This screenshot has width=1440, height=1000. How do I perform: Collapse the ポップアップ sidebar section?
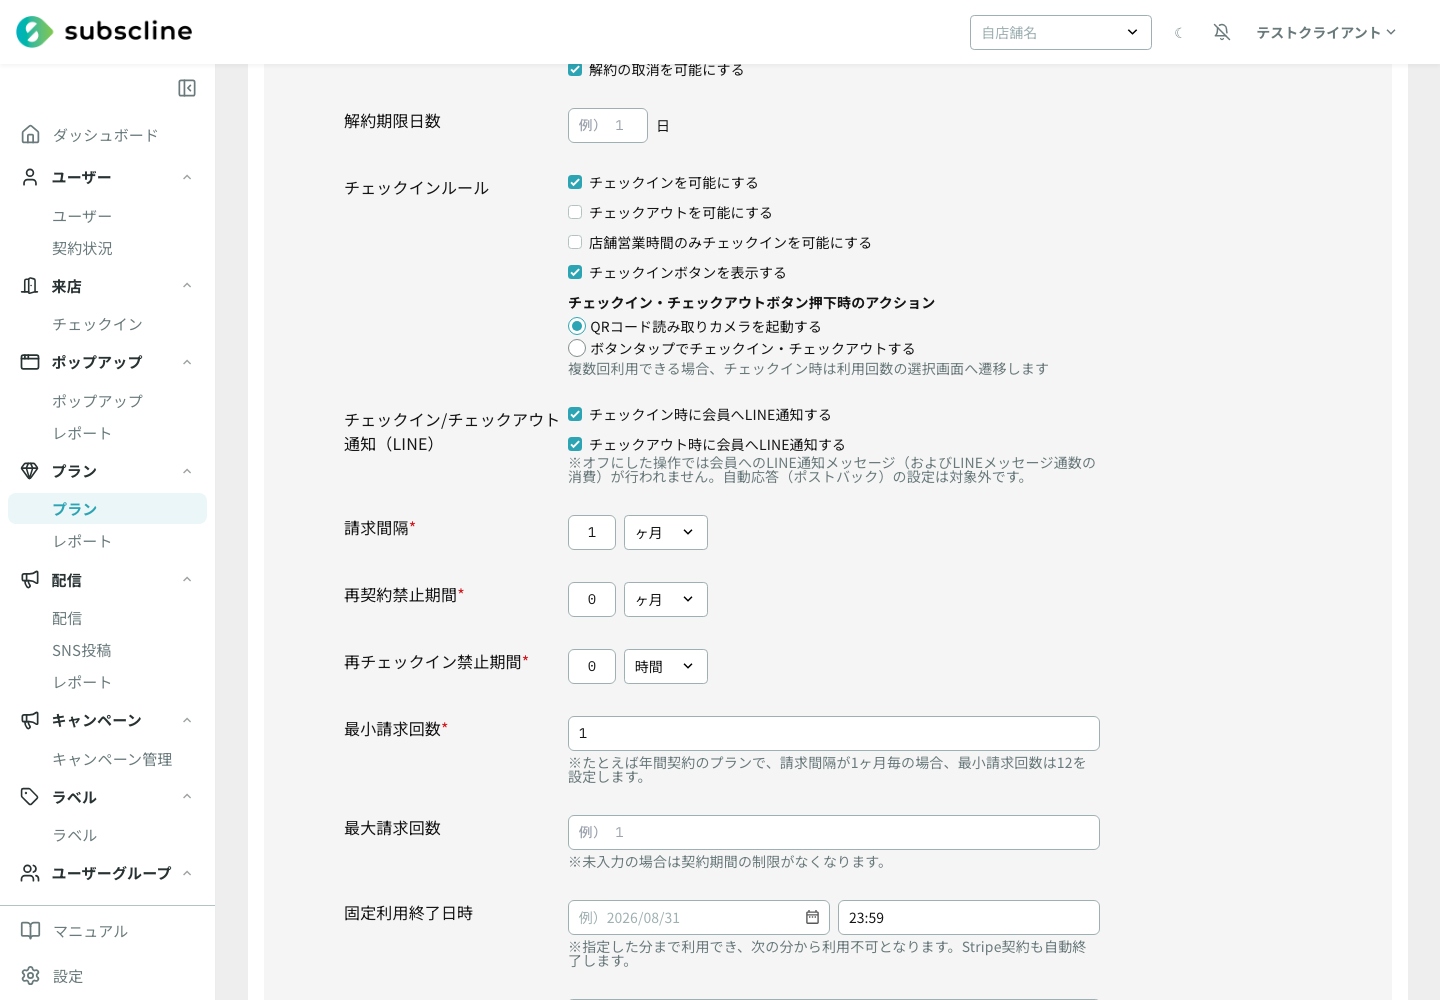tap(187, 362)
